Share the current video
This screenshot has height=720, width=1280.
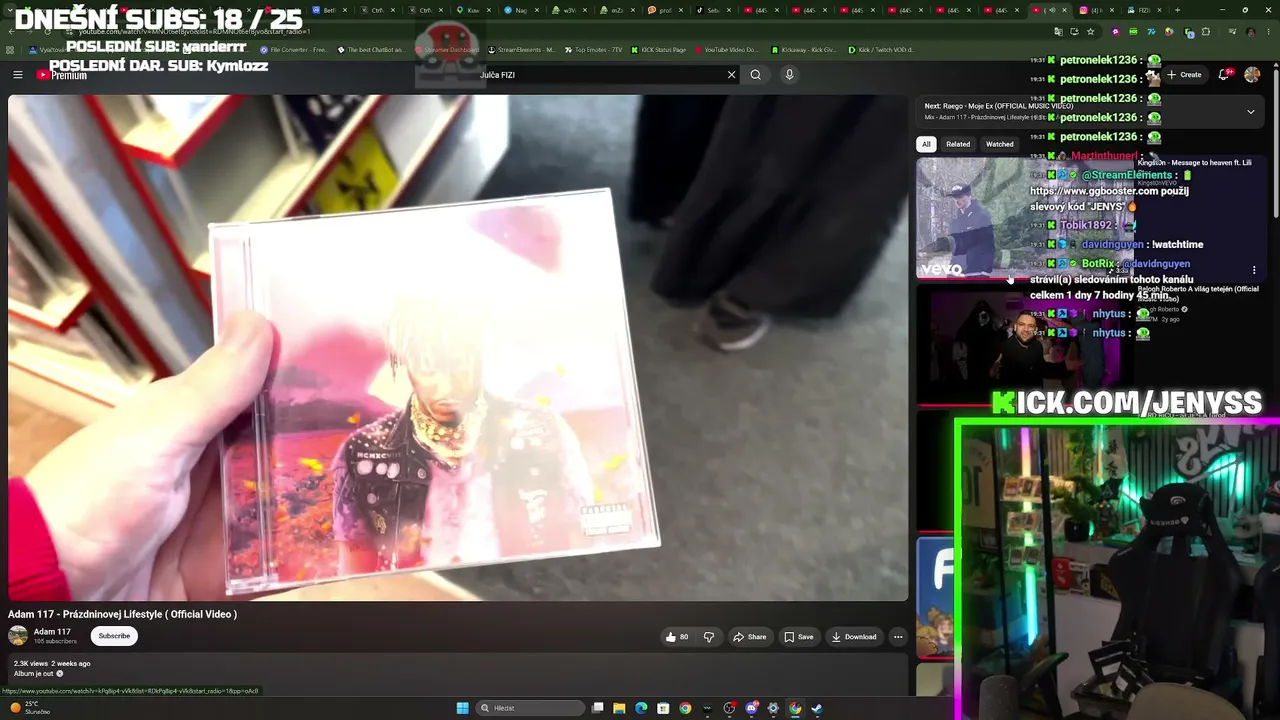coord(749,637)
